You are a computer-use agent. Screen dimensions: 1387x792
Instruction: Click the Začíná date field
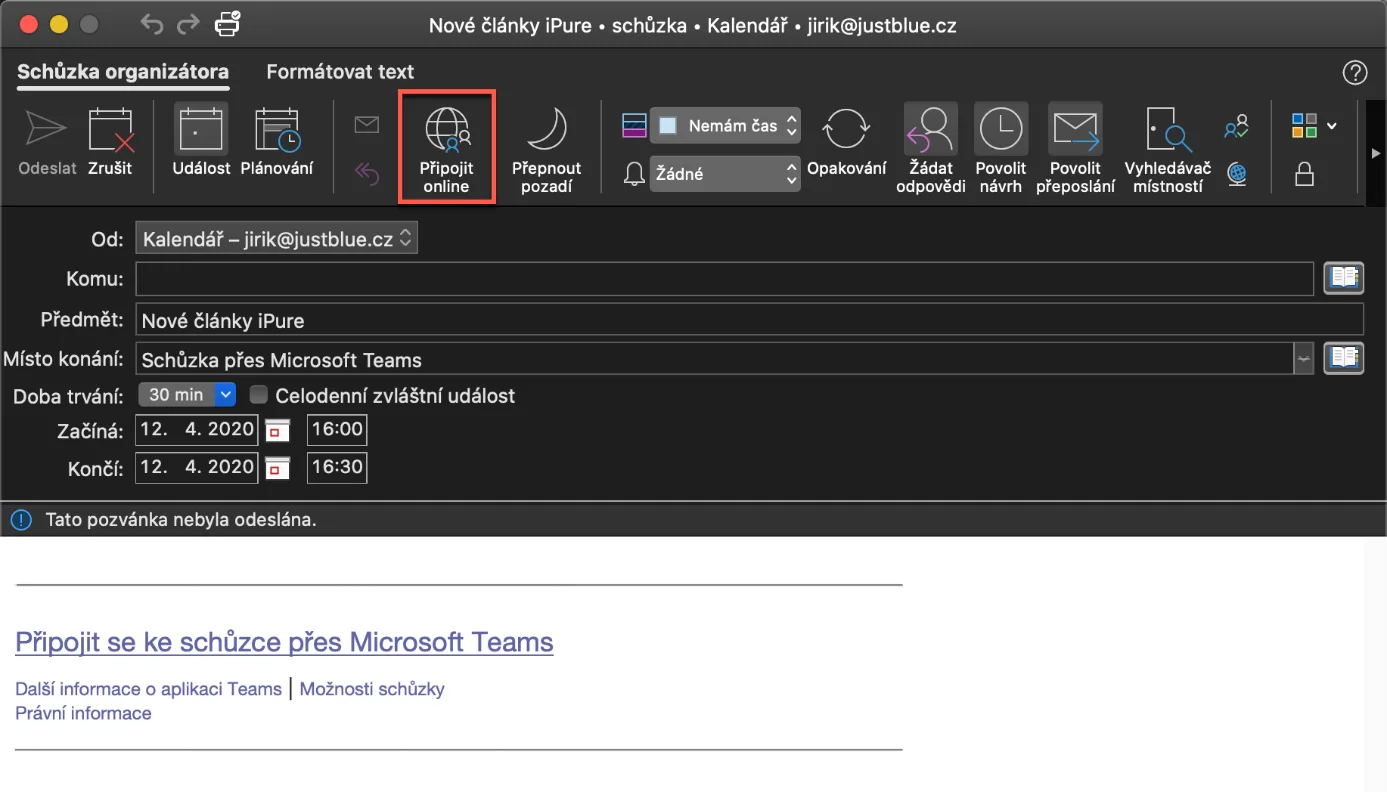coord(196,431)
